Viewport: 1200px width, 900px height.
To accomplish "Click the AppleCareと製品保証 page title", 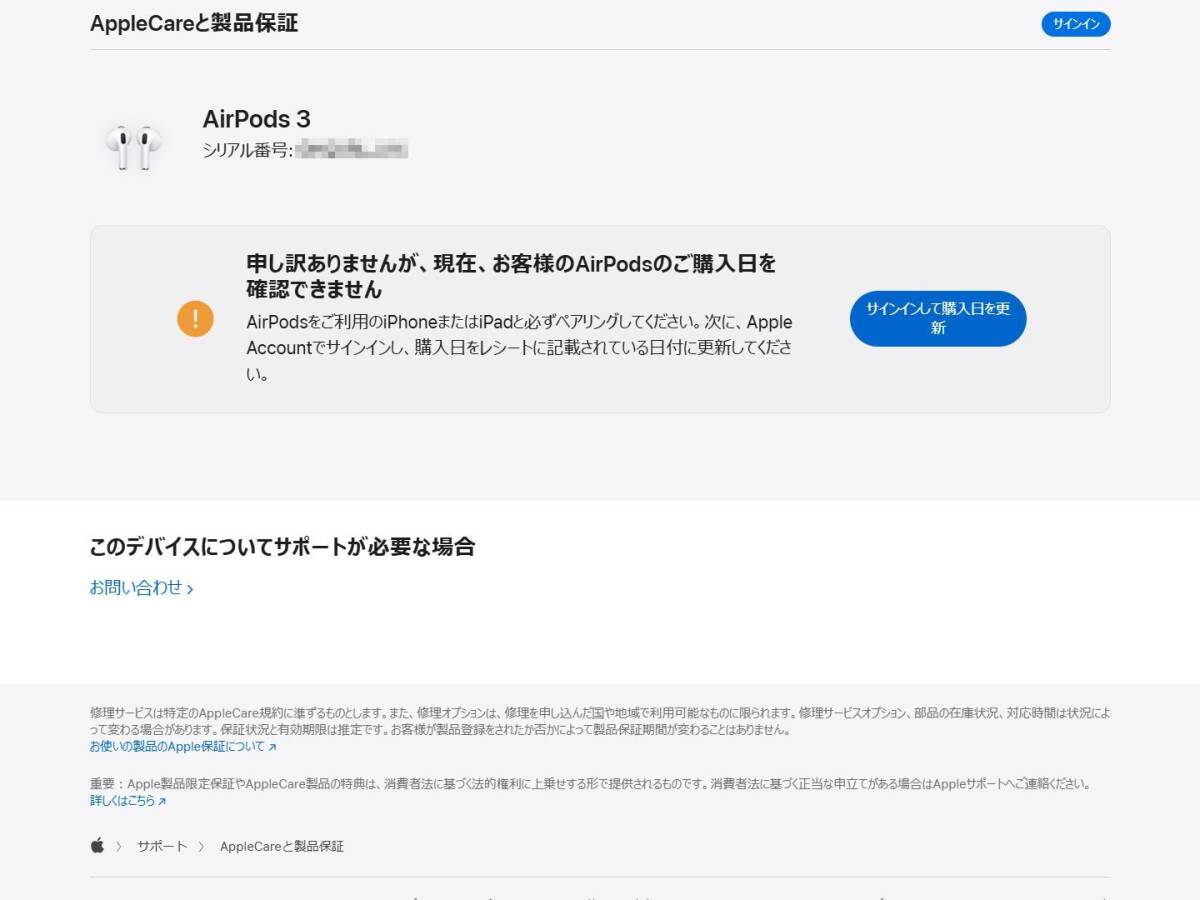I will tap(197, 23).
